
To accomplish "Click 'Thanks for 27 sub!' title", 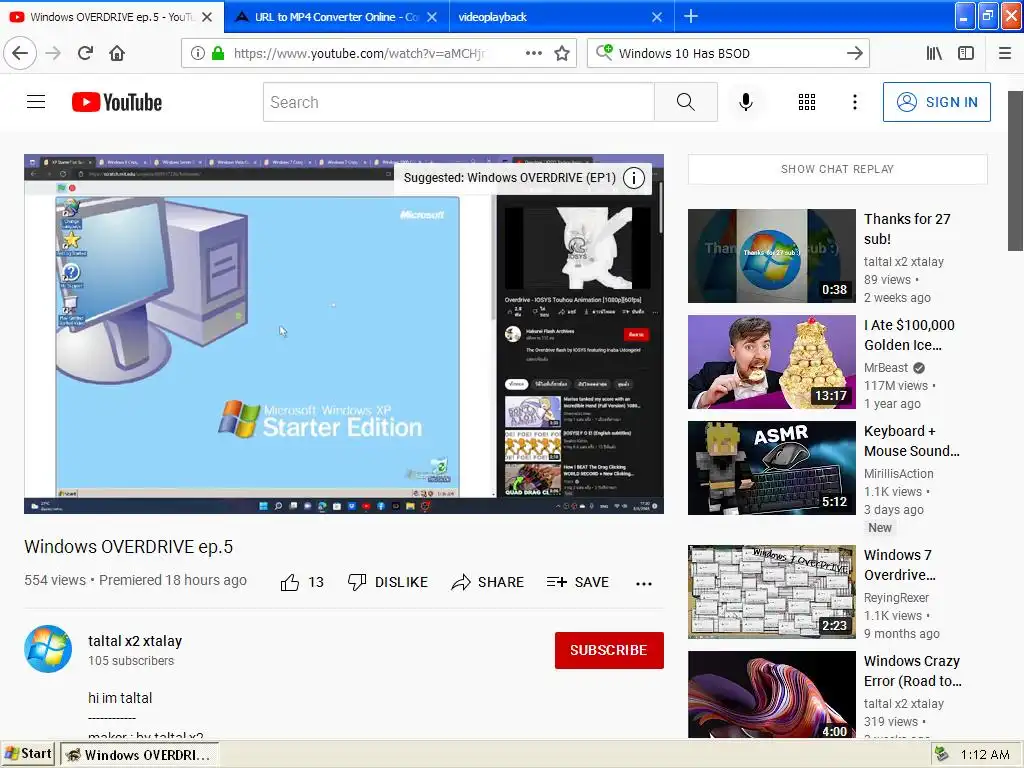I will (907, 229).
